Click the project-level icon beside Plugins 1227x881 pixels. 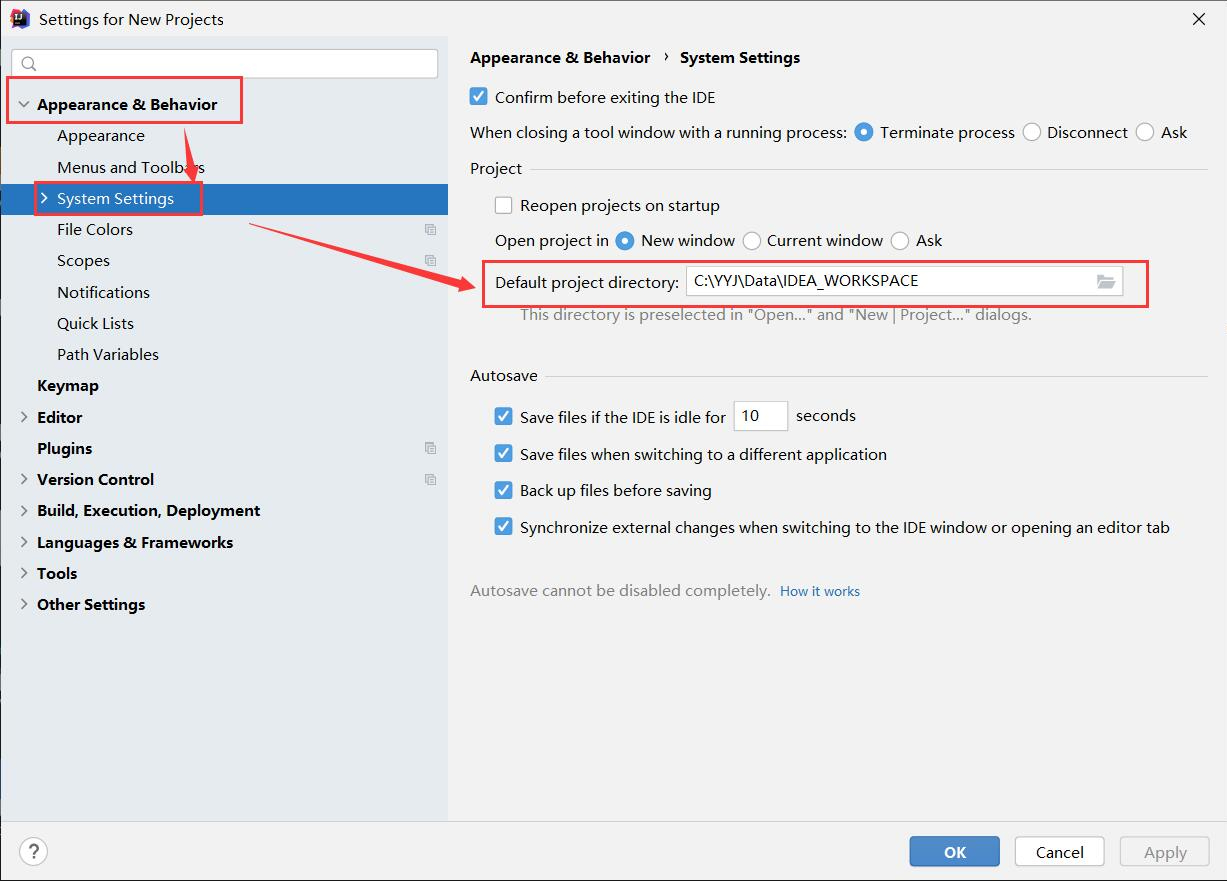(x=430, y=448)
